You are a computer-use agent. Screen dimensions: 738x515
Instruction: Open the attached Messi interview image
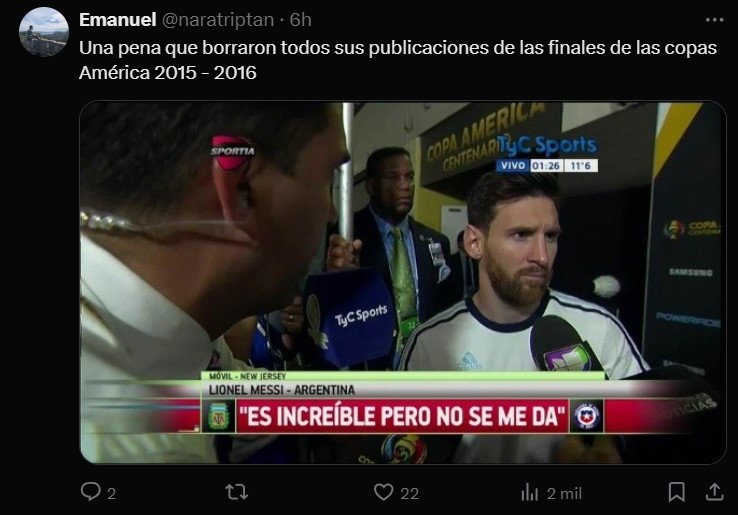pyautogui.click(x=403, y=282)
